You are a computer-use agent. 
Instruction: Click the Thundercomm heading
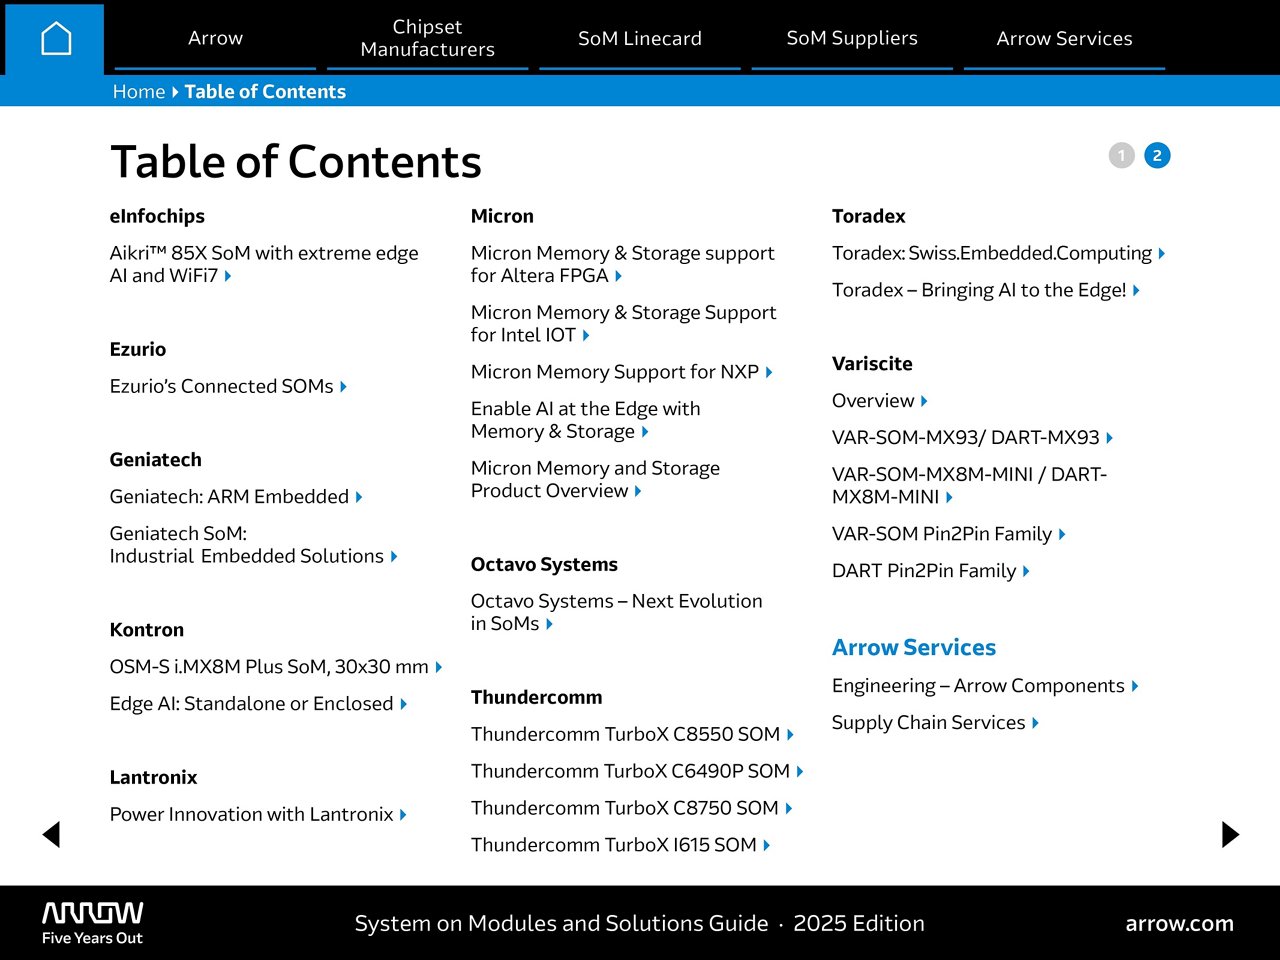[537, 697]
